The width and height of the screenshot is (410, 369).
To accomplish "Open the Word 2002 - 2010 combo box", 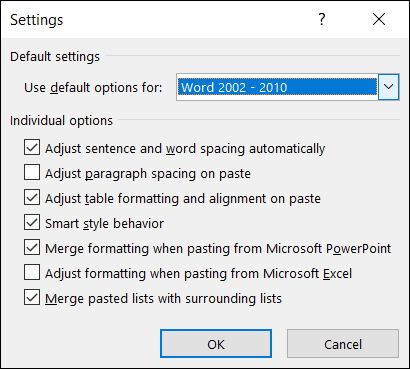I will (x=287, y=87).
